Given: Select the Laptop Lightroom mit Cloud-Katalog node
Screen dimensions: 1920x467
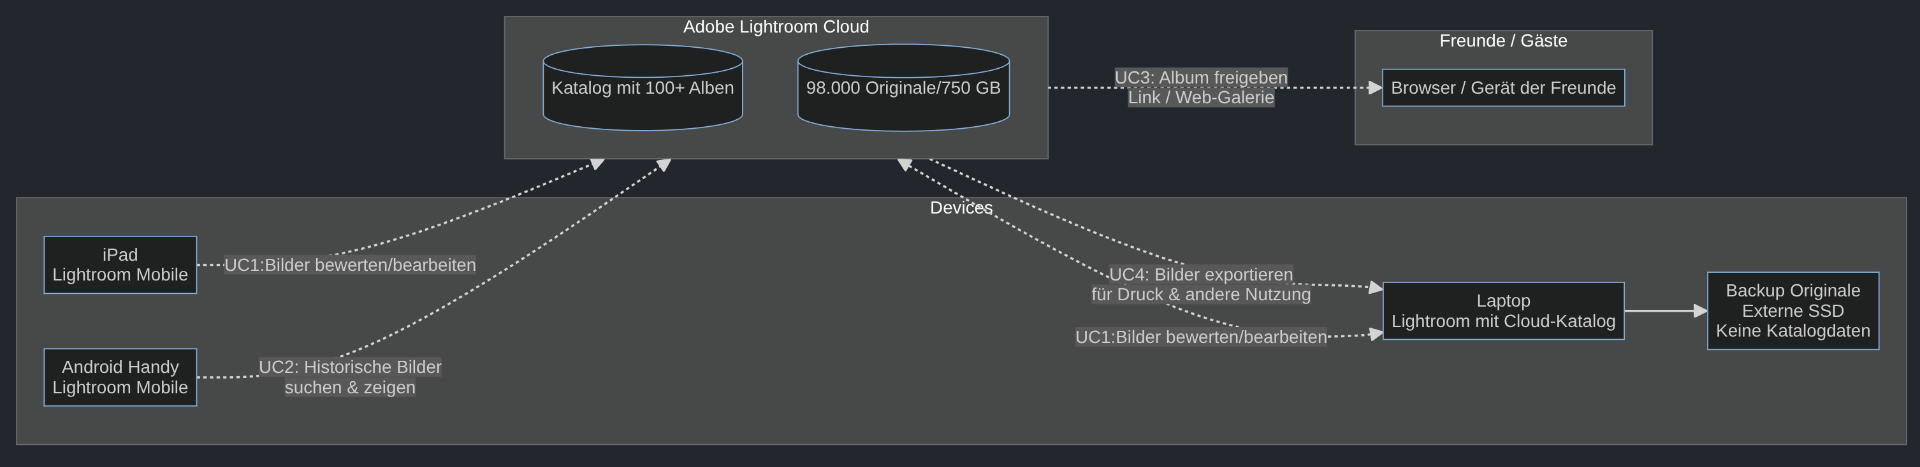Looking at the screenshot, I should 1503,311.
